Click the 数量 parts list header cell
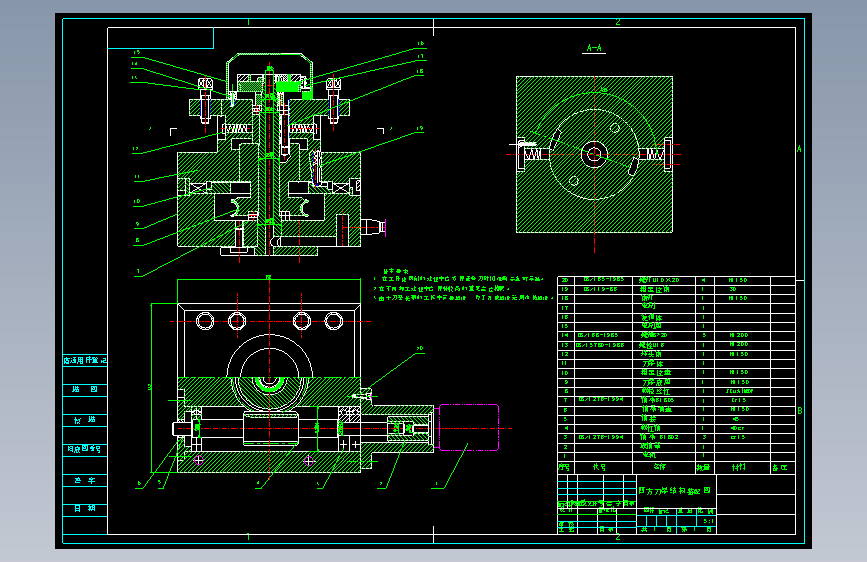Viewport: 867px width, 562px height. click(x=704, y=467)
